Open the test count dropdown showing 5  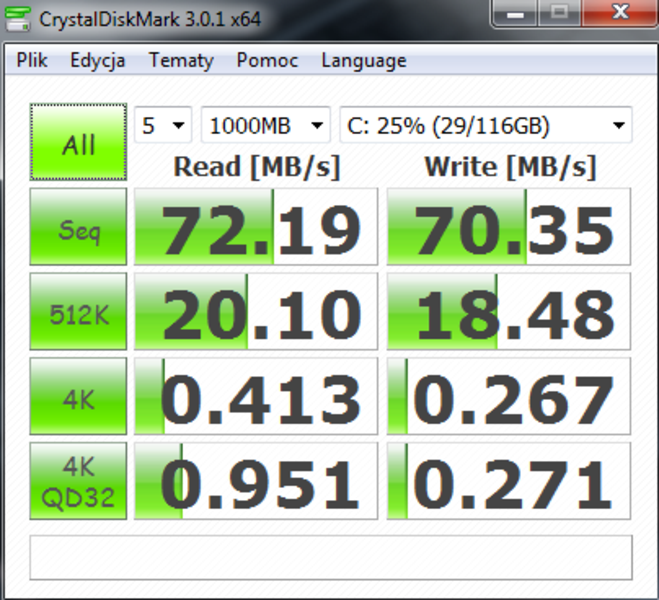coord(163,125)
